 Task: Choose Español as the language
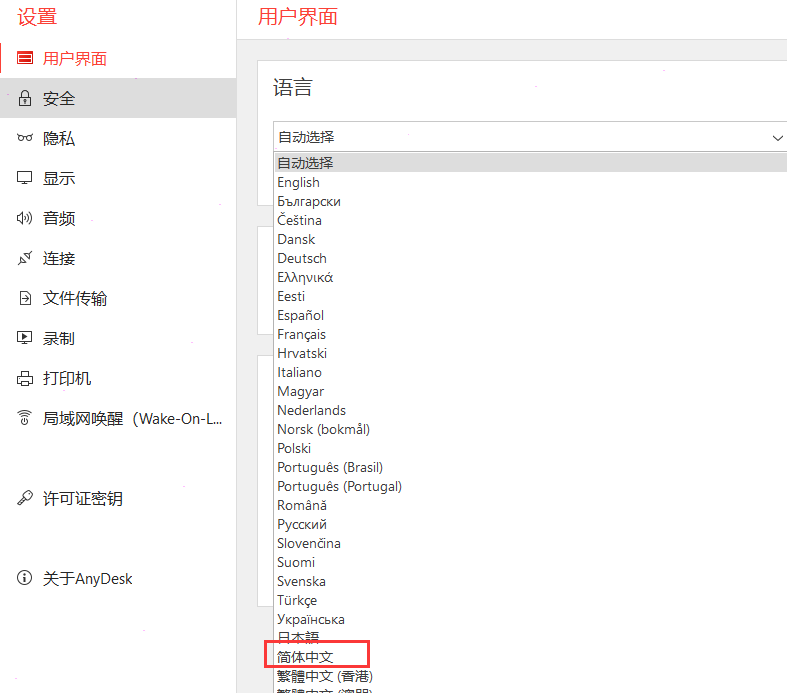[x=531, y=315]
